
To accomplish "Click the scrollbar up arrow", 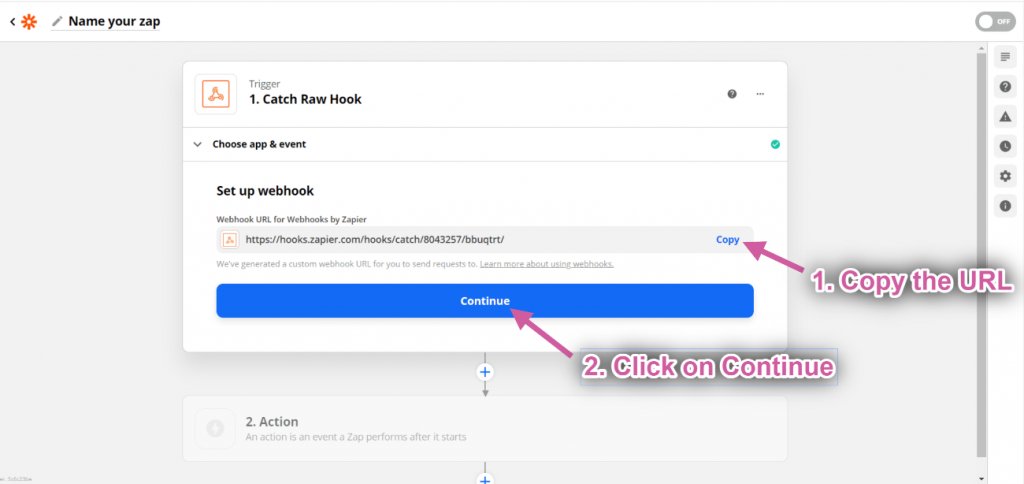I will click(982, 48).
